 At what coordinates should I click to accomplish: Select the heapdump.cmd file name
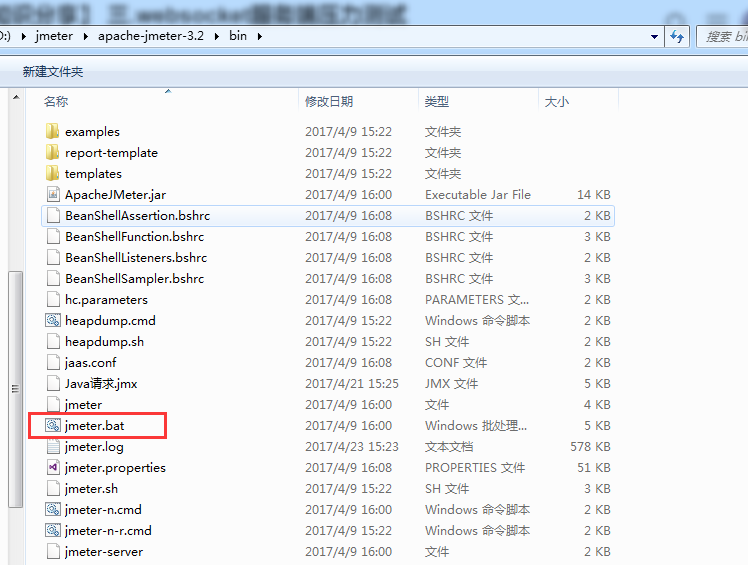(x=110, y=321)
